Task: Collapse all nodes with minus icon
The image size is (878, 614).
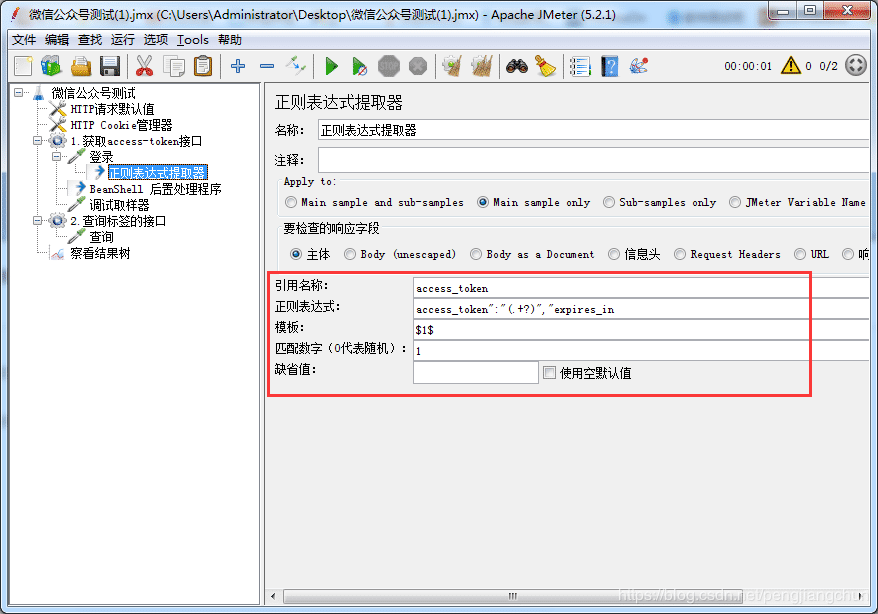Action: [267, 66]
